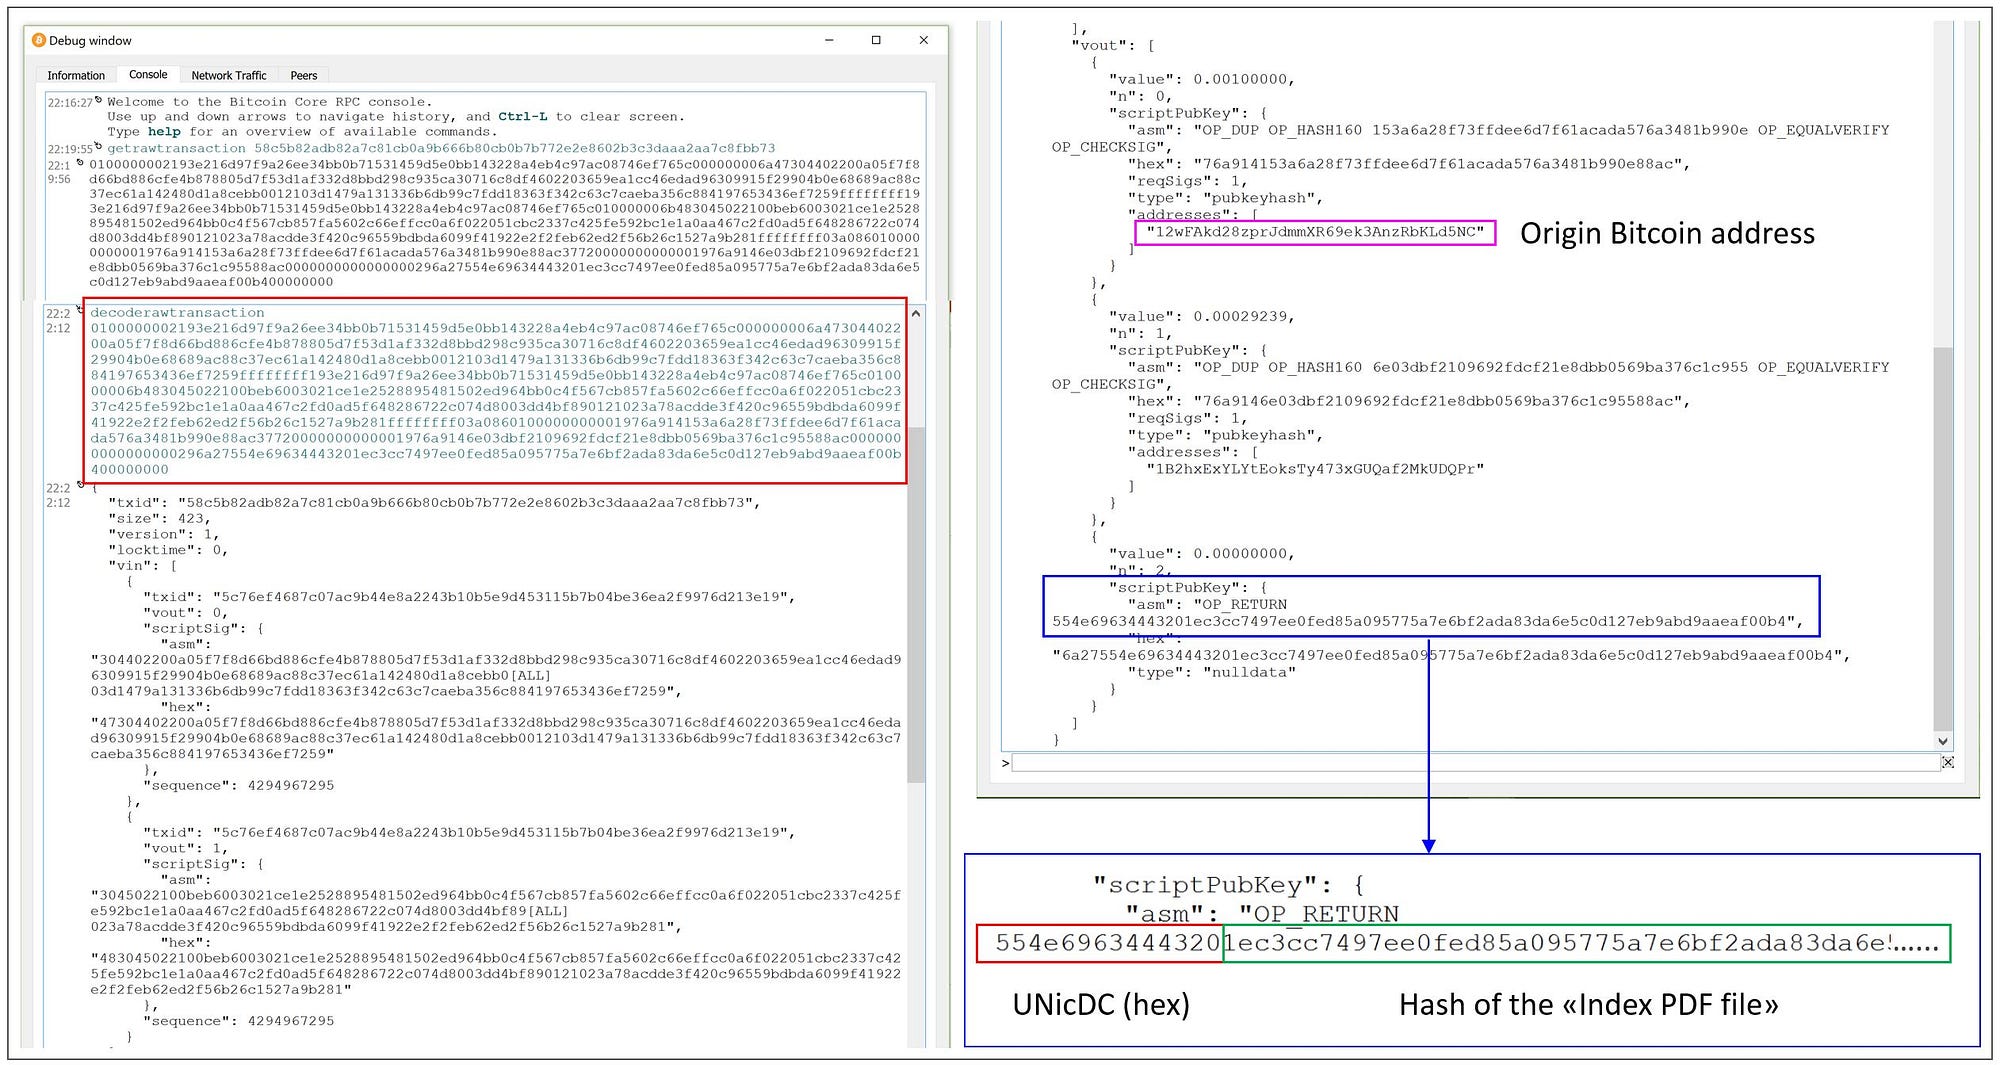
Task: Minimize the Debug window
Action: point(829,41)
